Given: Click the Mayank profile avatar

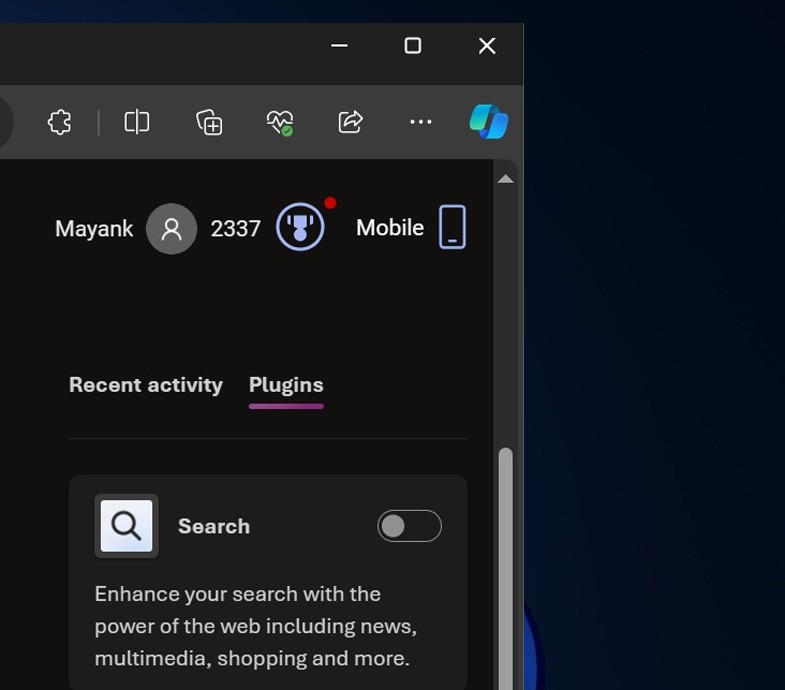Looking at the screenshot, I should [x=171, y=229].
